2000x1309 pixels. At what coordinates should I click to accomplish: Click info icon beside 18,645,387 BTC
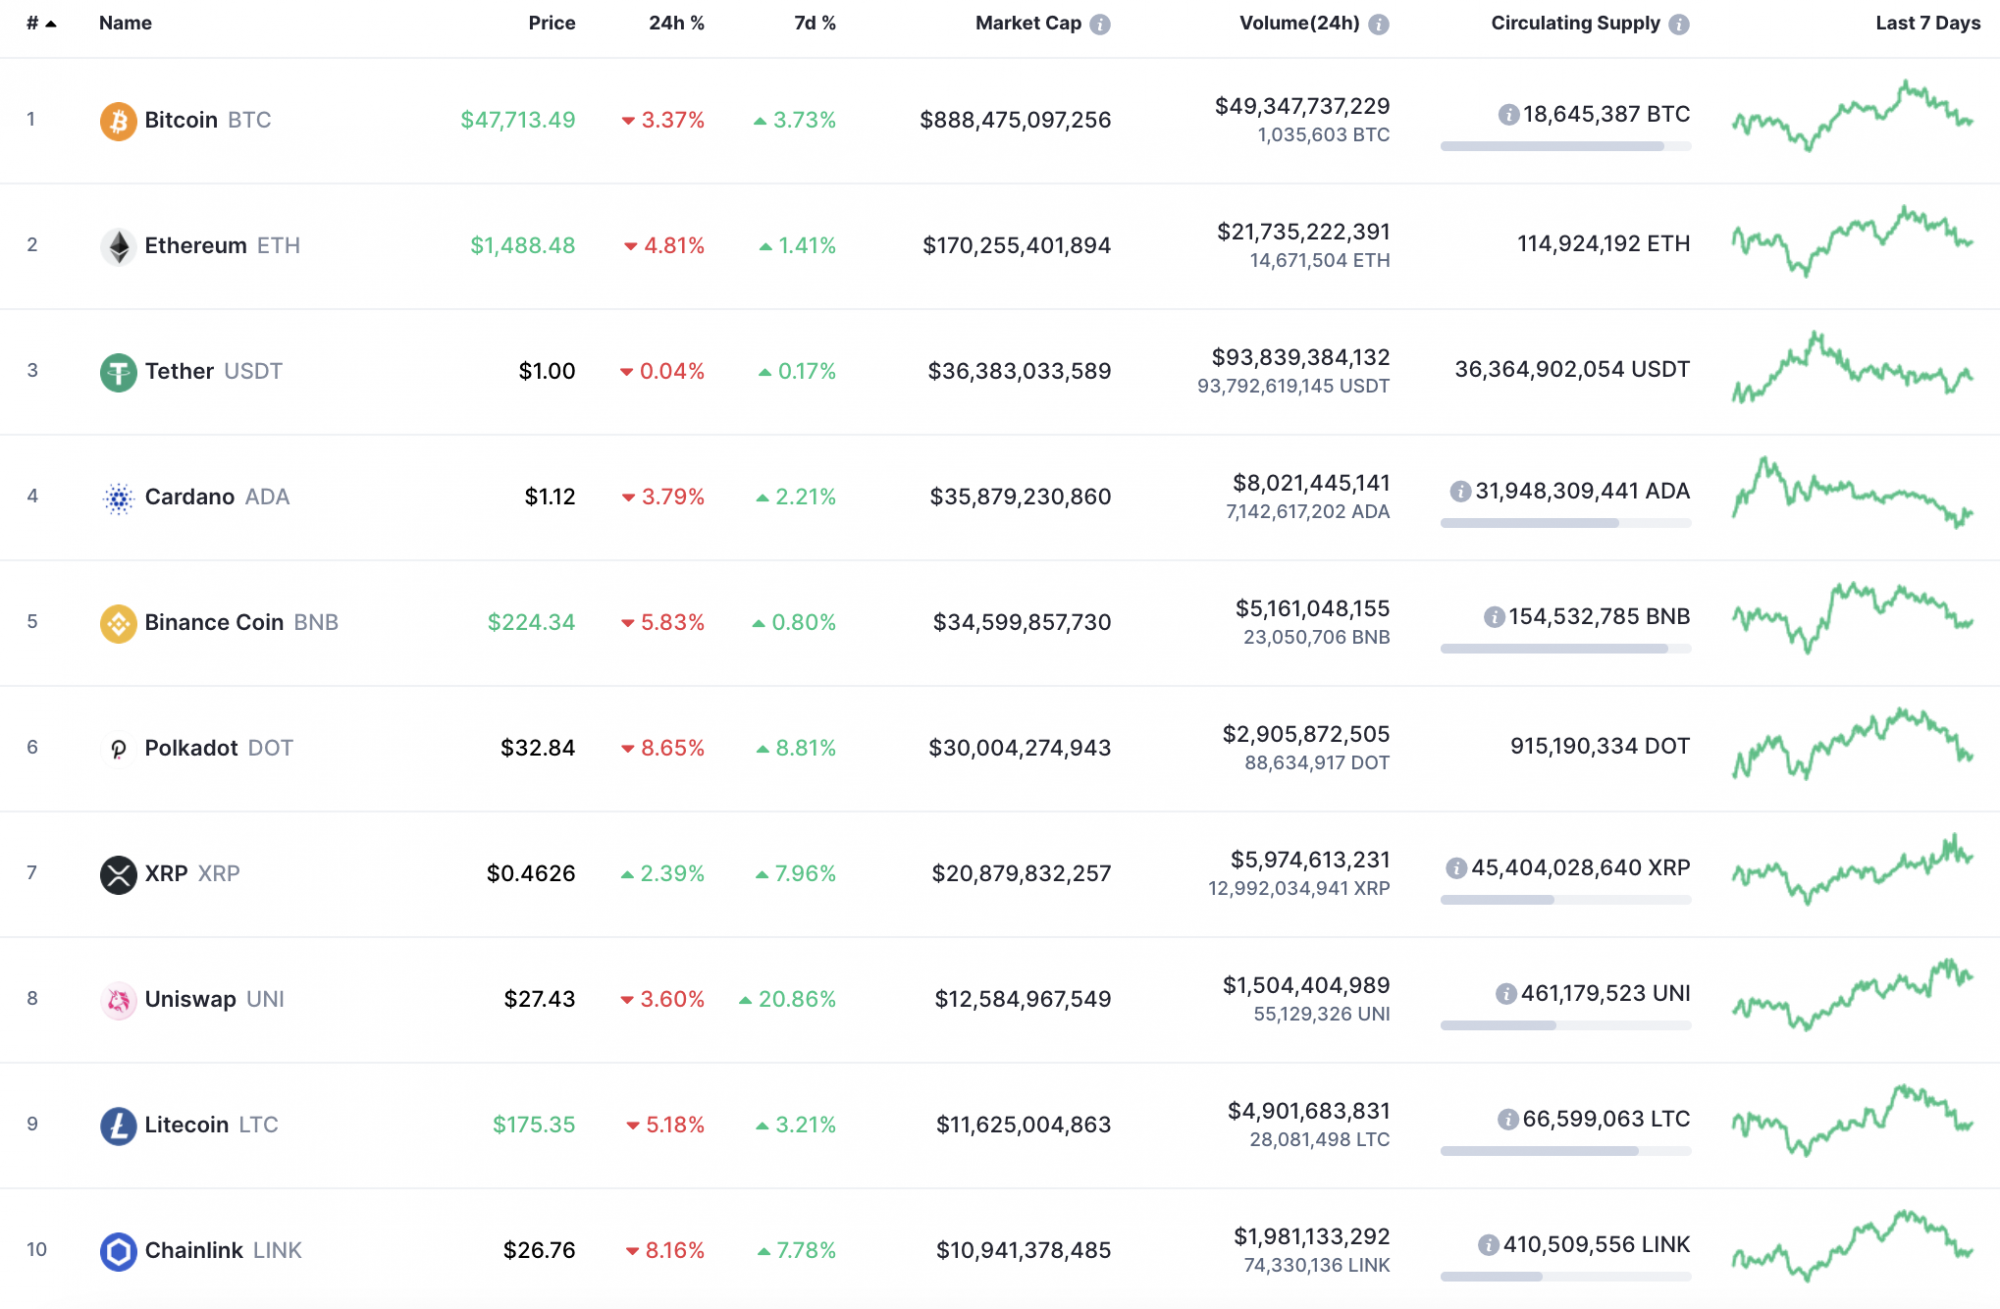tap(1508, 115)
